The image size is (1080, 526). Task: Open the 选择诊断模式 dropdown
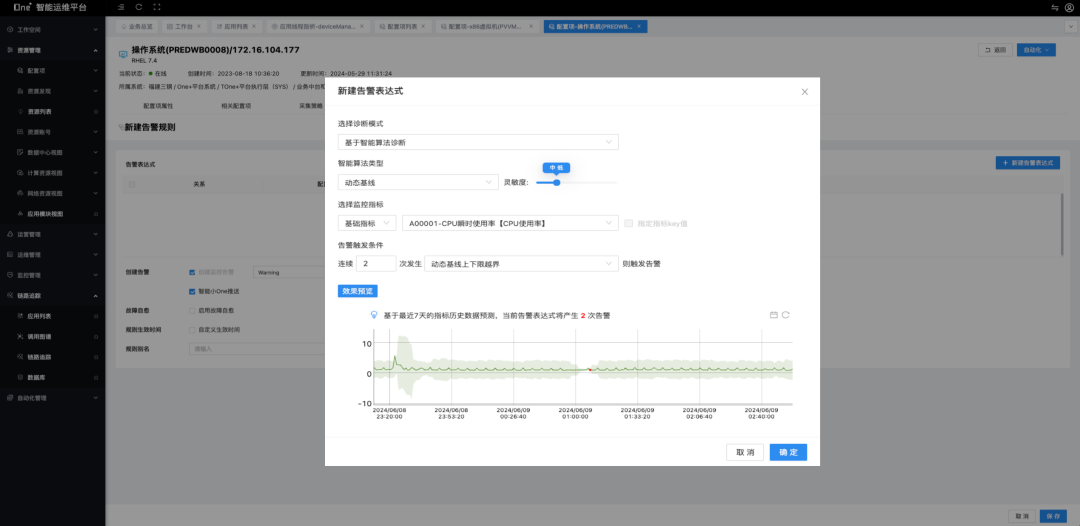click(478, 142)
